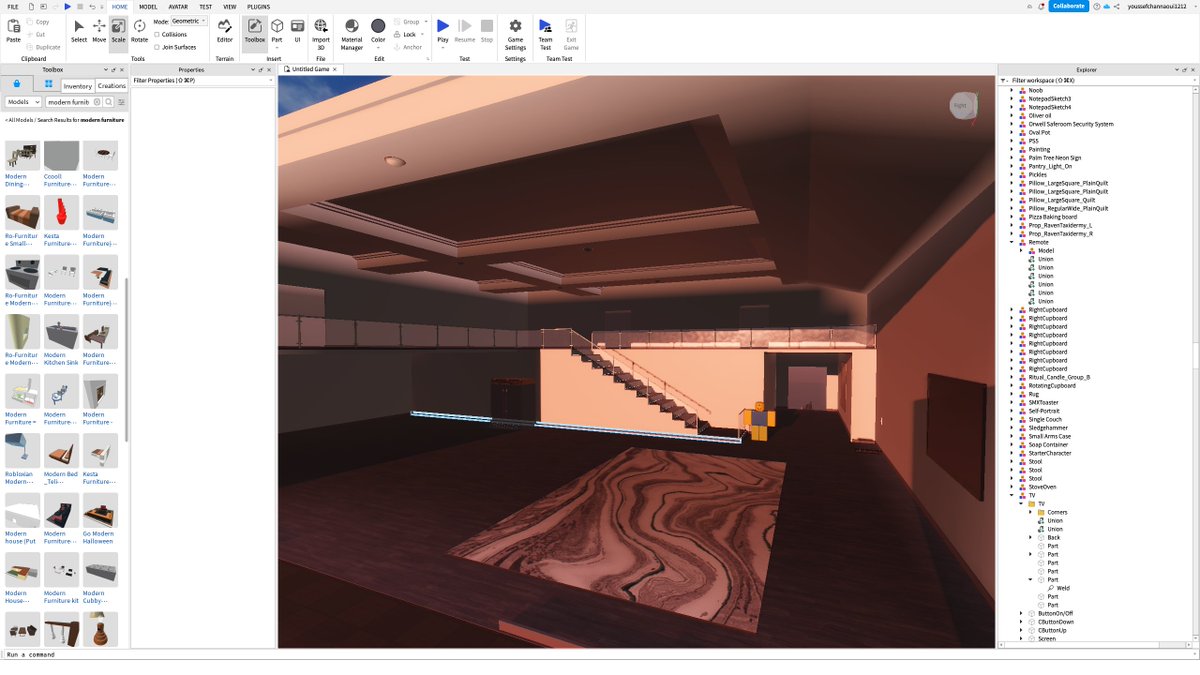Image resolution: width=1200 pixels, height=675 pixels.
Task: Close the Explorer panel
Action: (x=1192, y=70)
